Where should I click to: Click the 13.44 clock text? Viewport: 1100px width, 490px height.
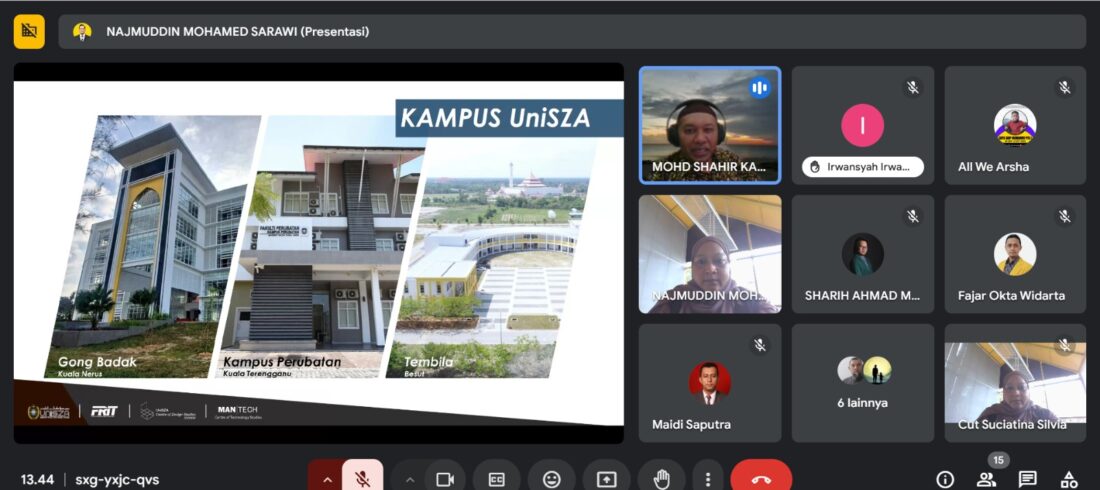(37, 480)
